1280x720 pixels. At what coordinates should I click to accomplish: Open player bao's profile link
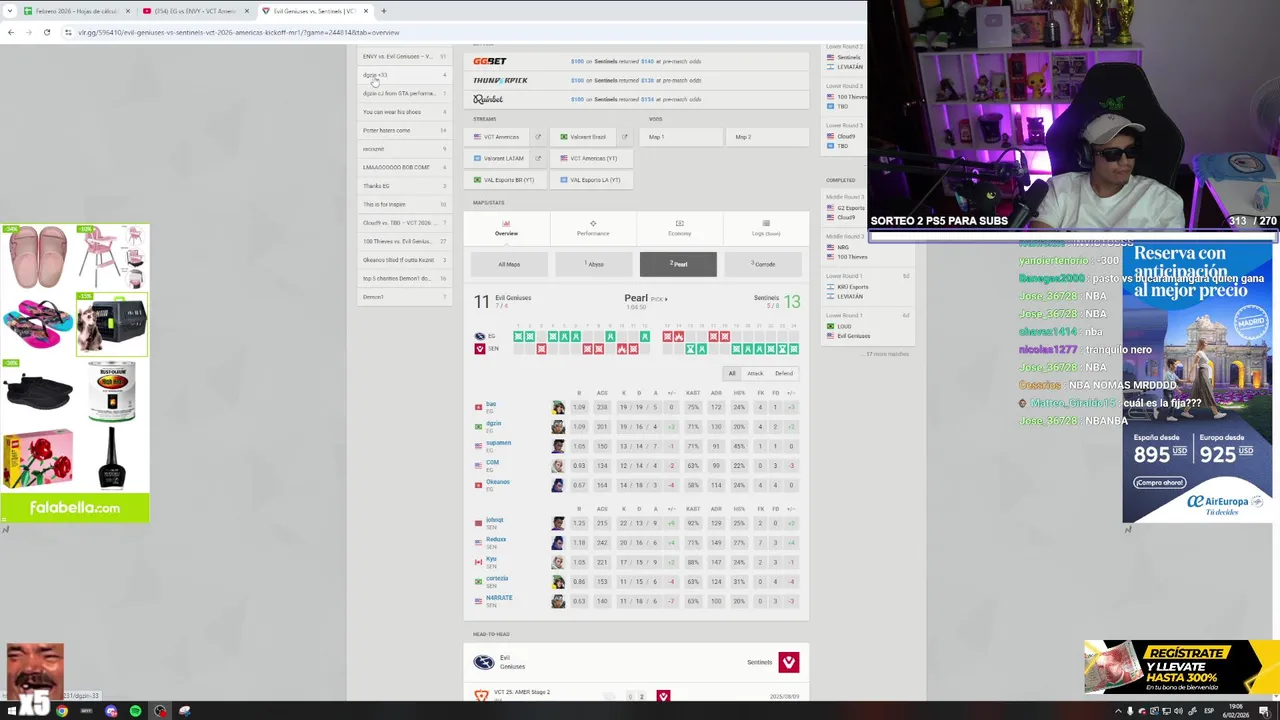(491, 404)
